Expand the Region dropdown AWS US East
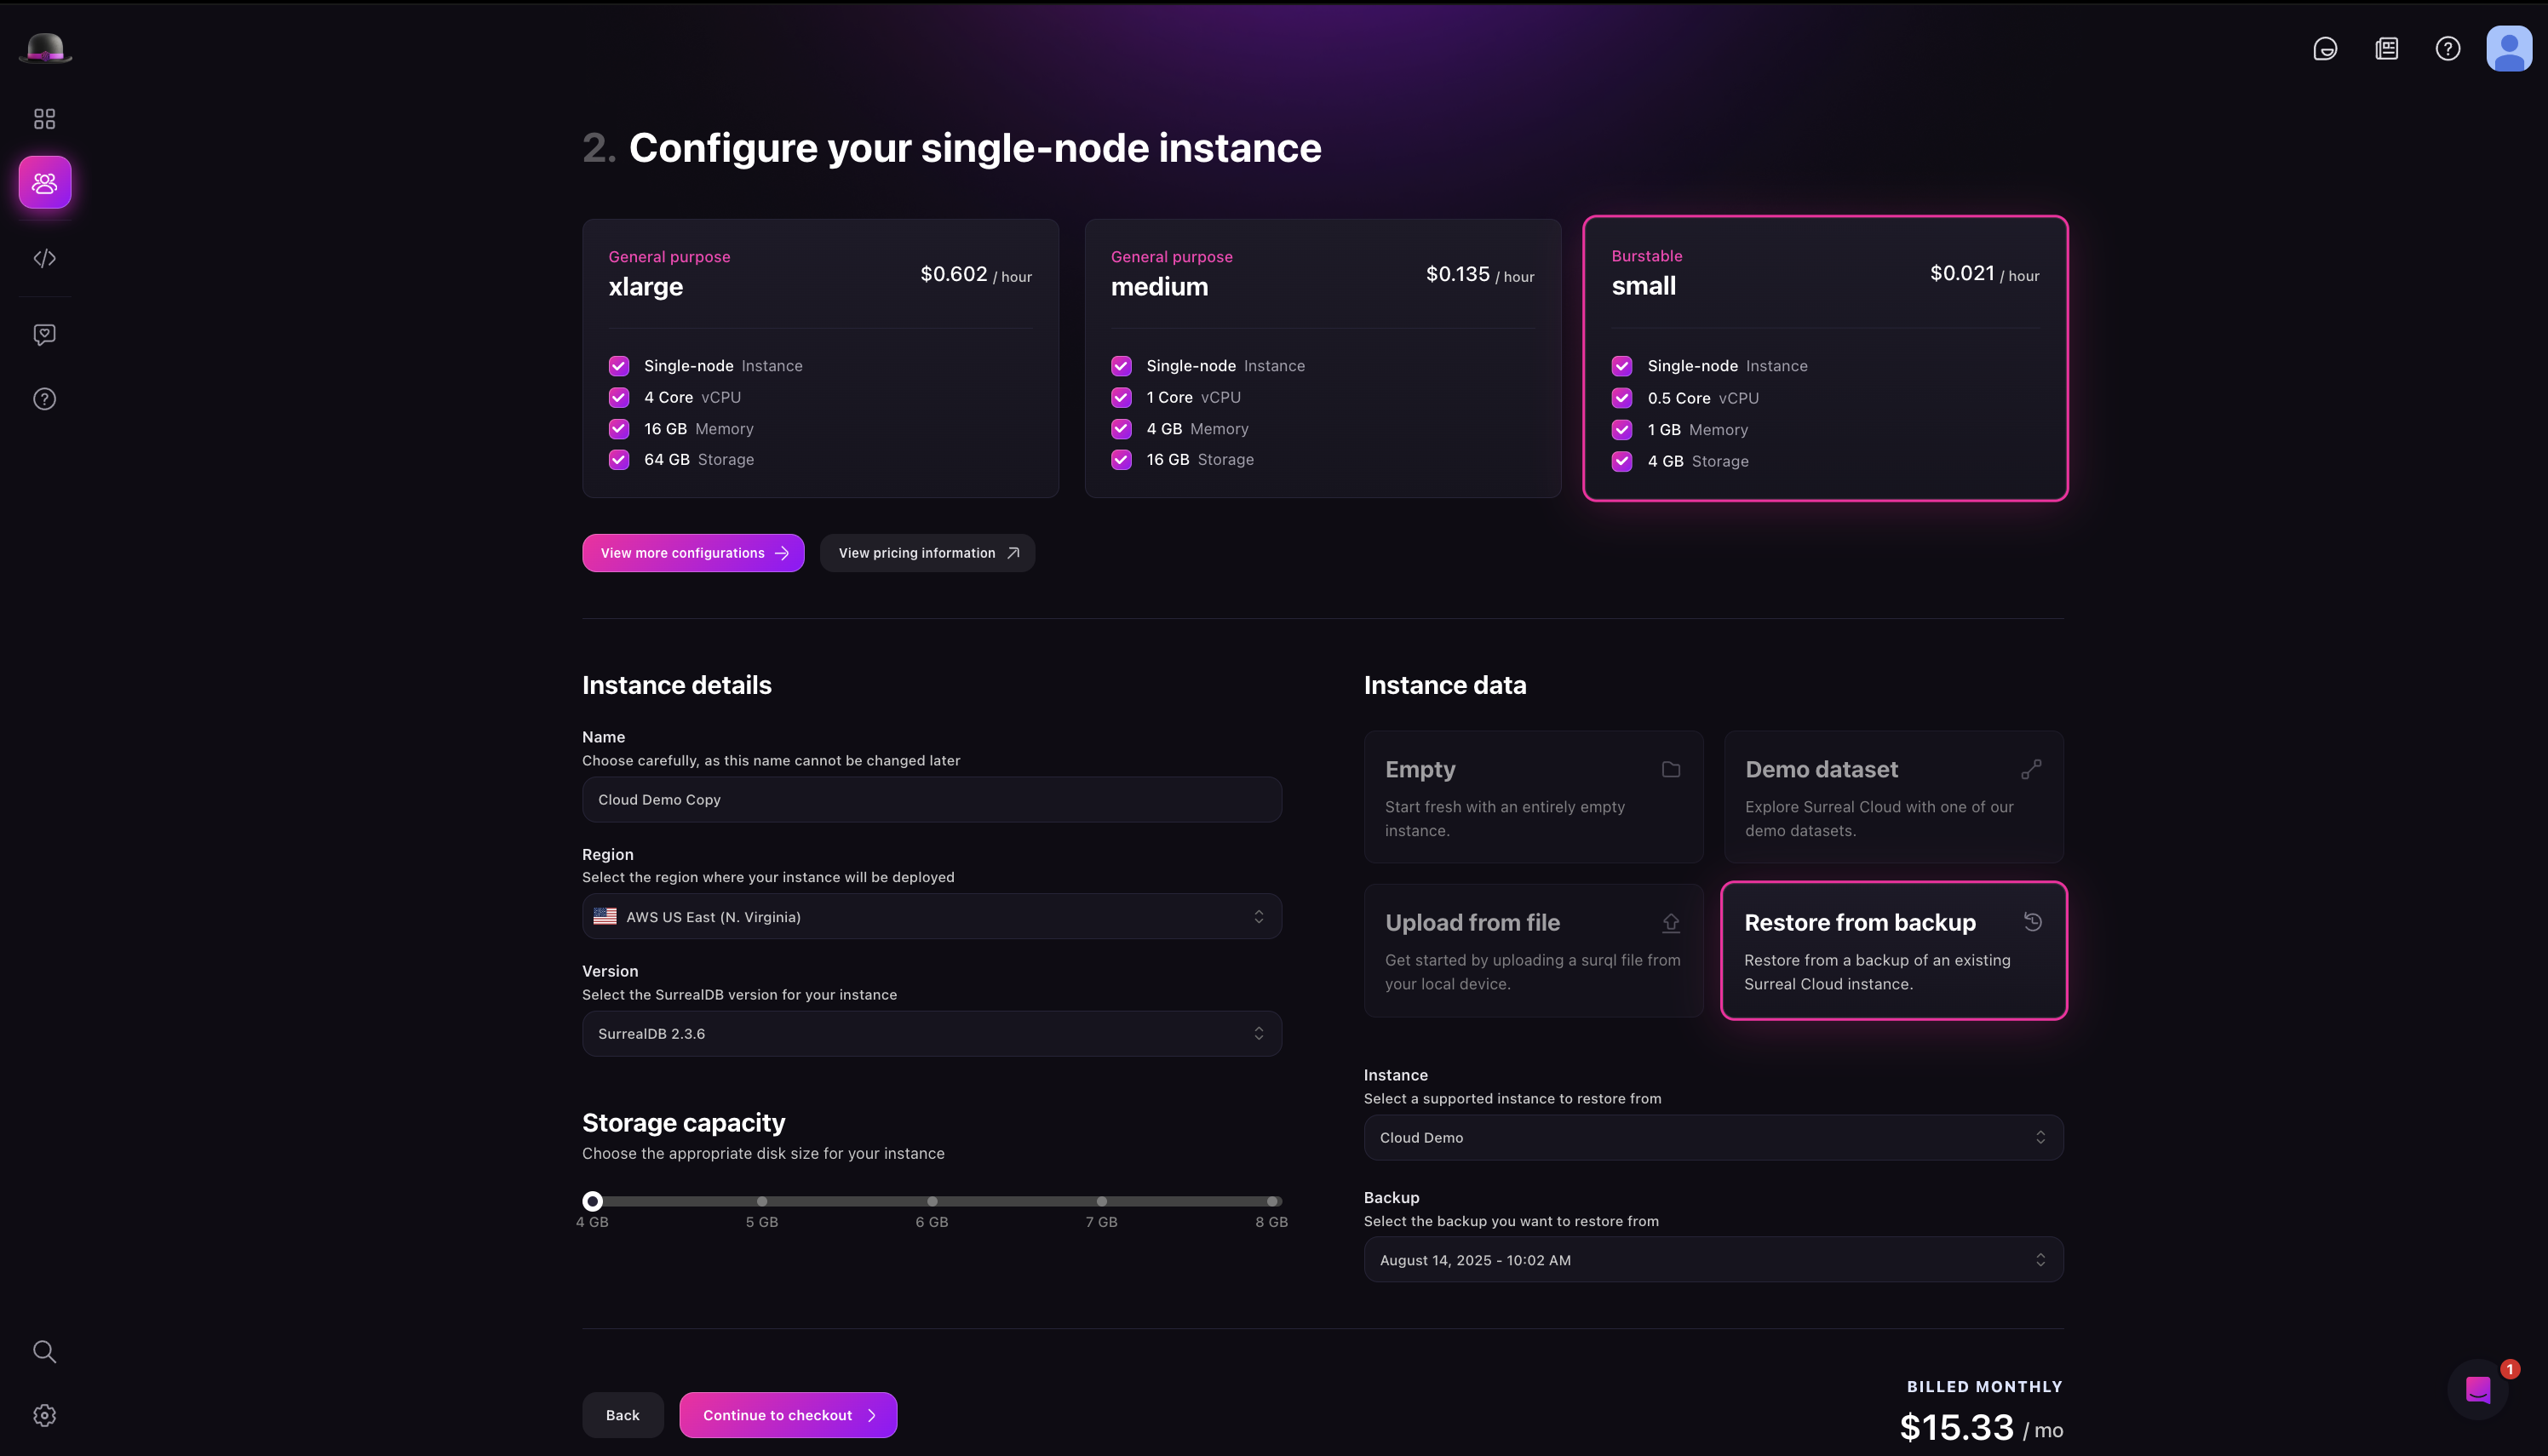This screenshot has width=2548, height=1456. click(x=931, y=916)
